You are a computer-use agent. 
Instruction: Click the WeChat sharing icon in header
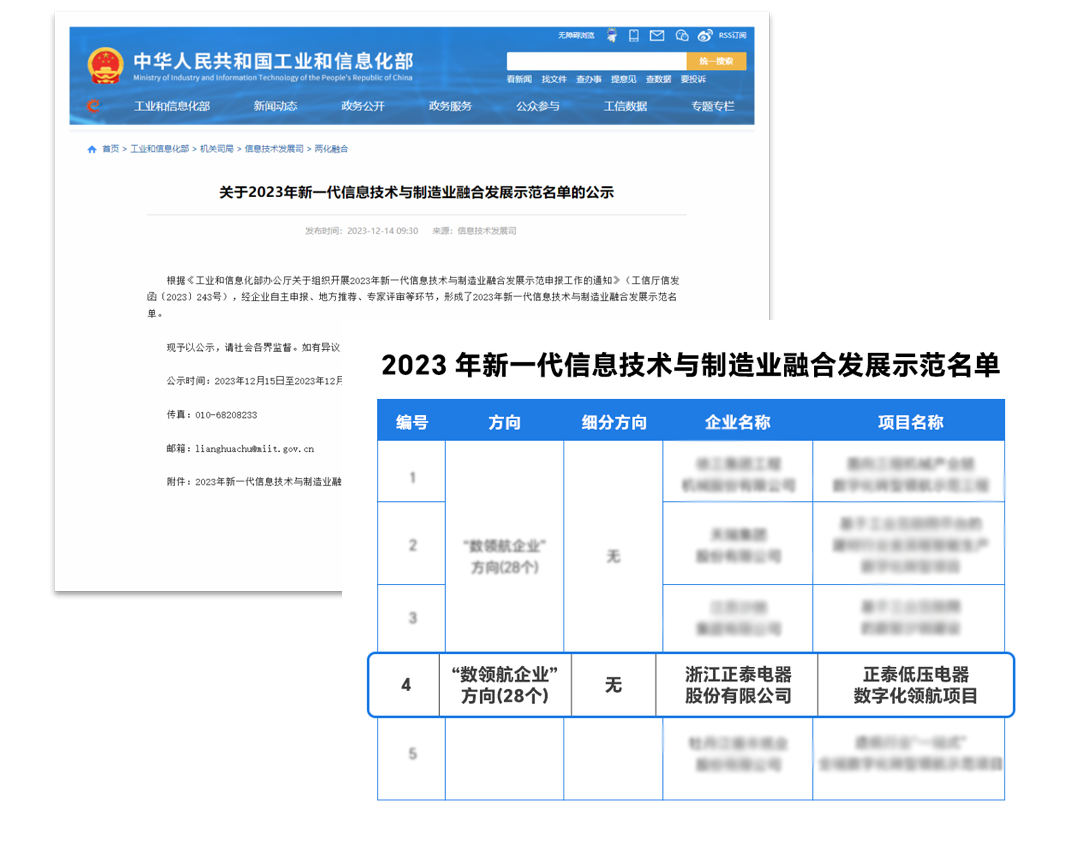(682, 35)
